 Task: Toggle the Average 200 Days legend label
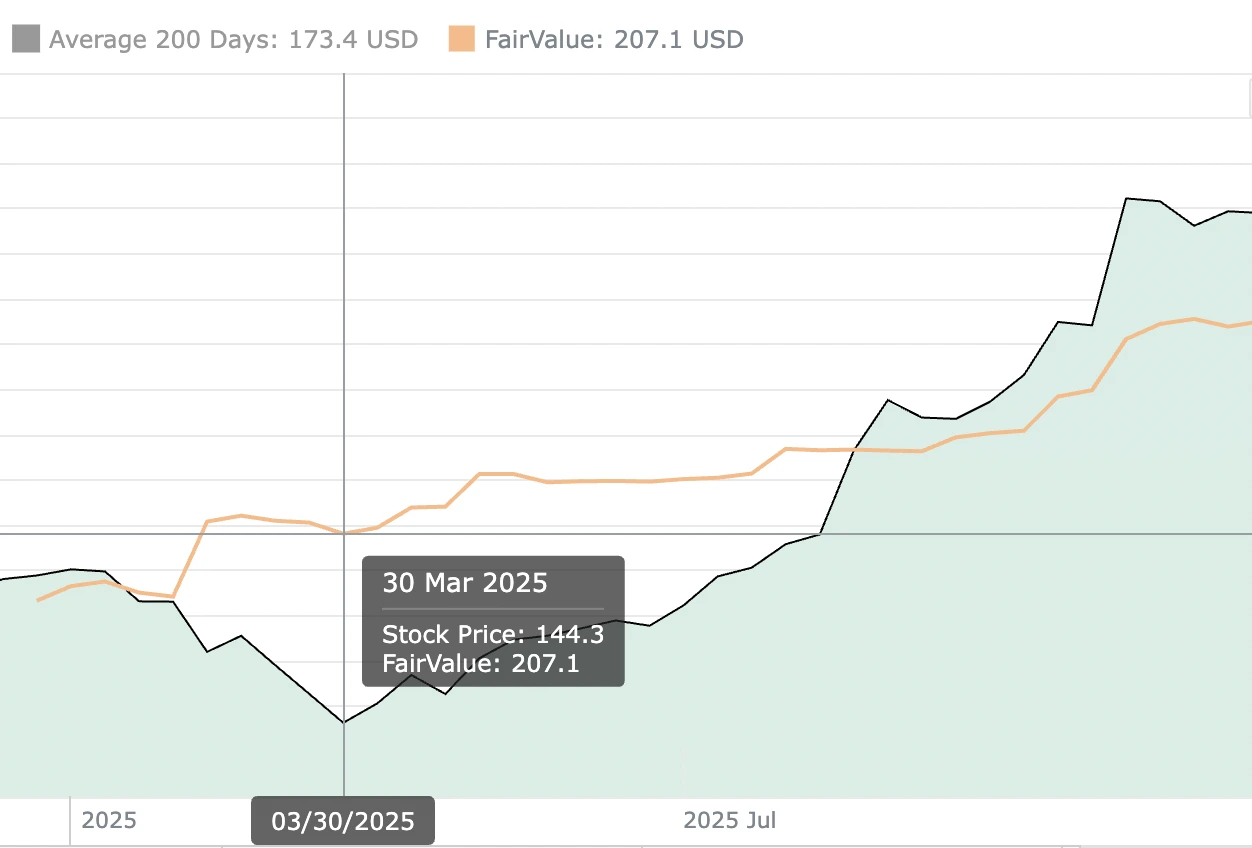pyautogui.click(x=233, y=40)
